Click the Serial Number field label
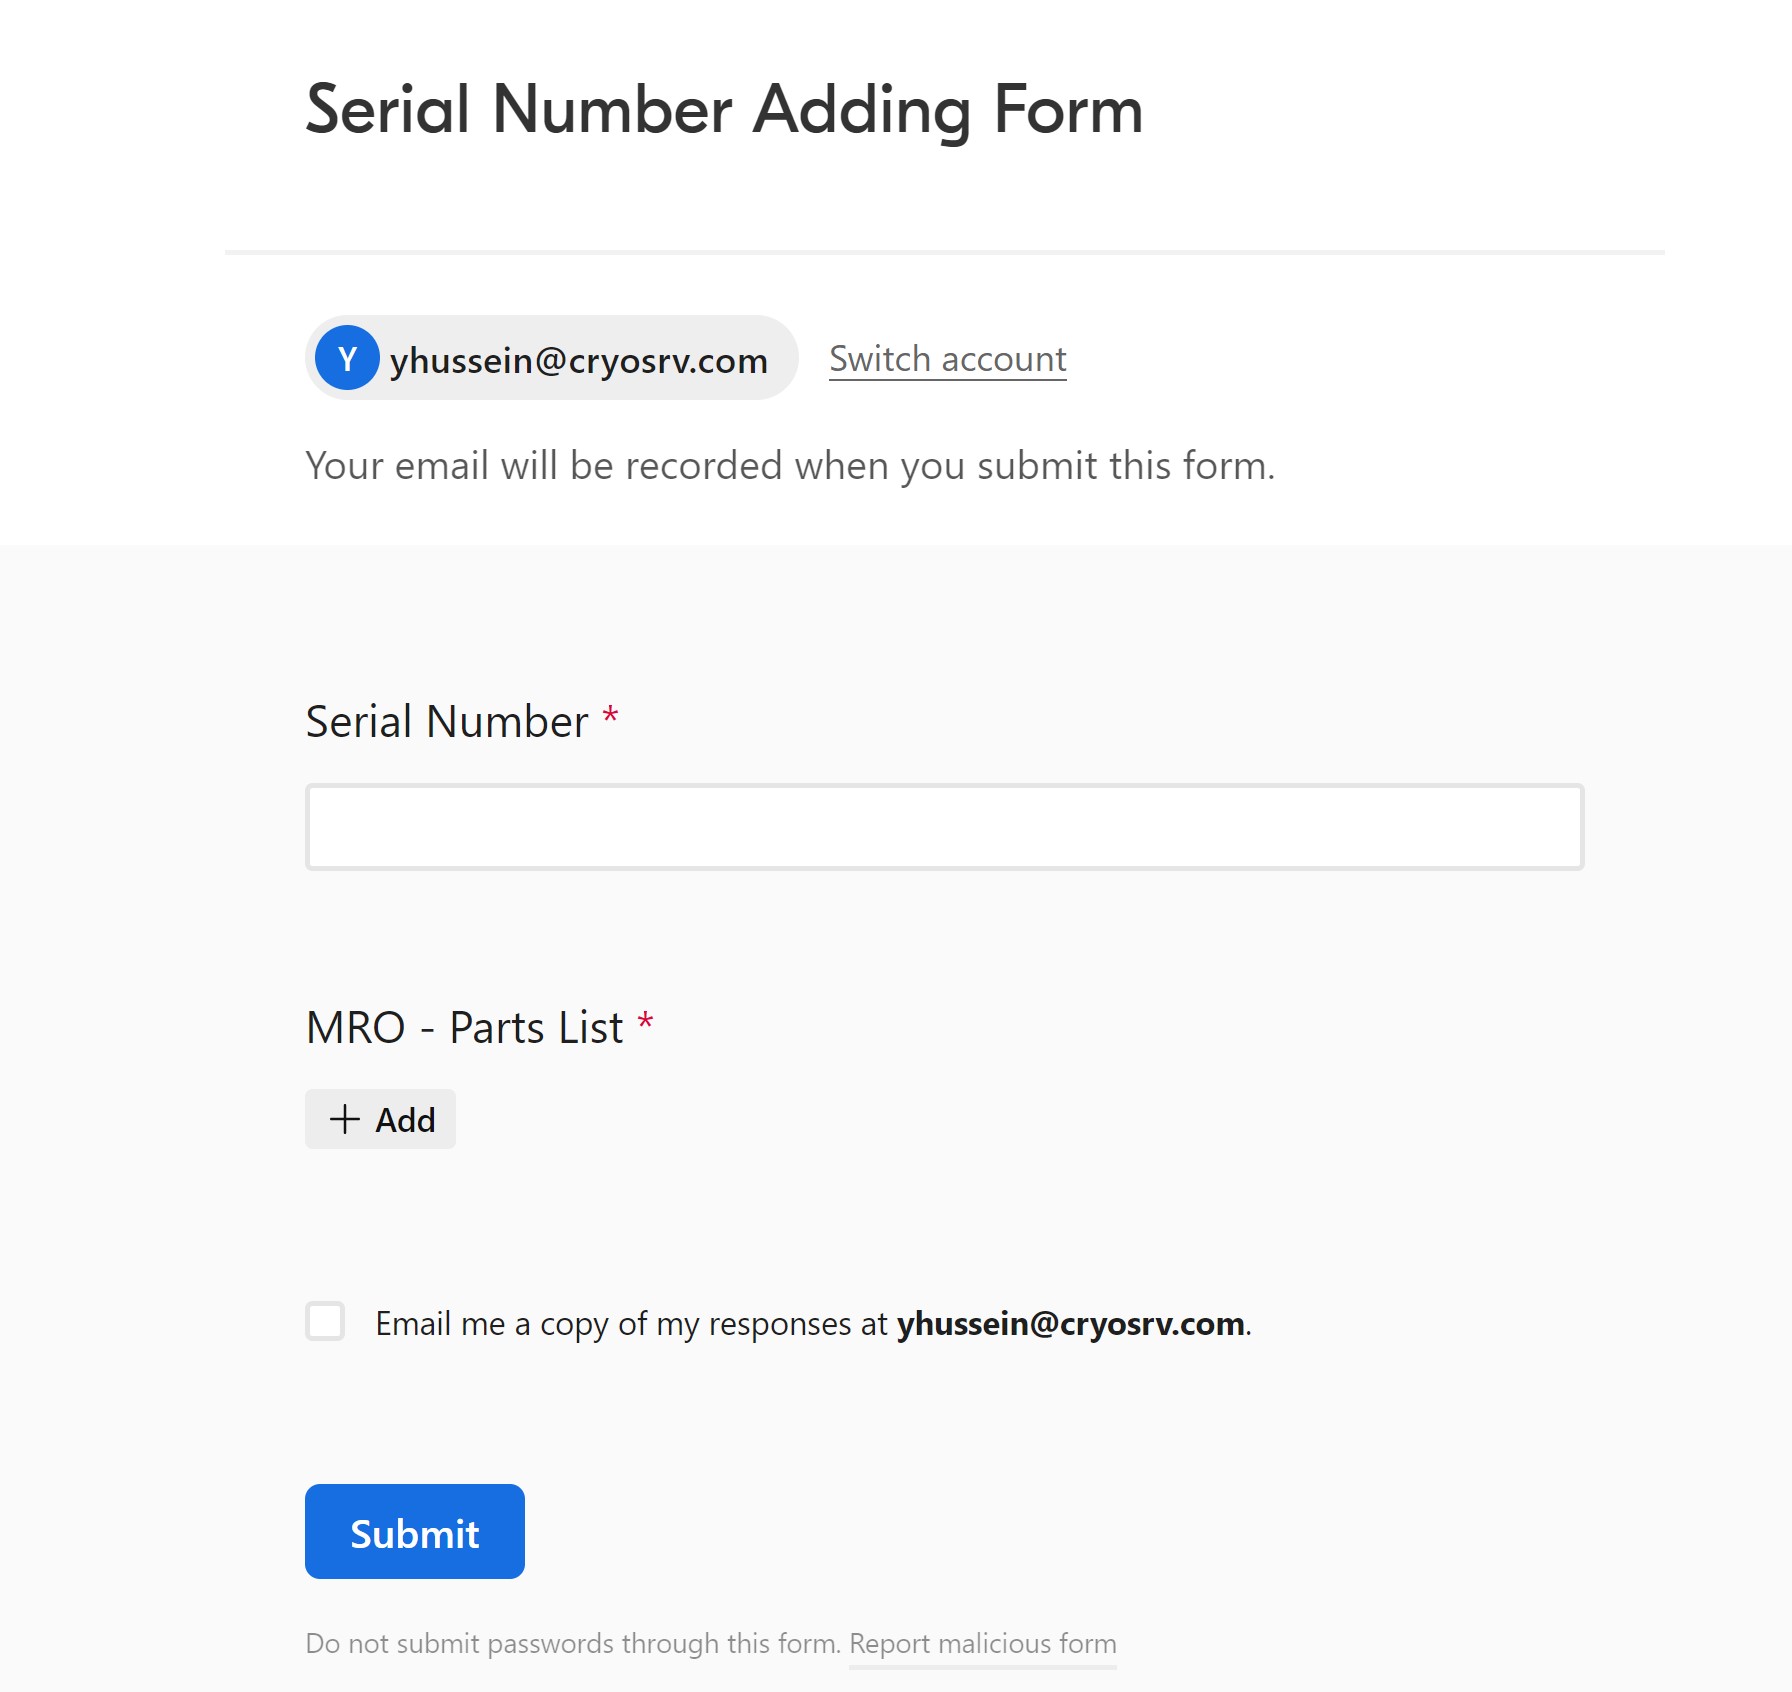 pyautogui.click(x=447, y=721)
